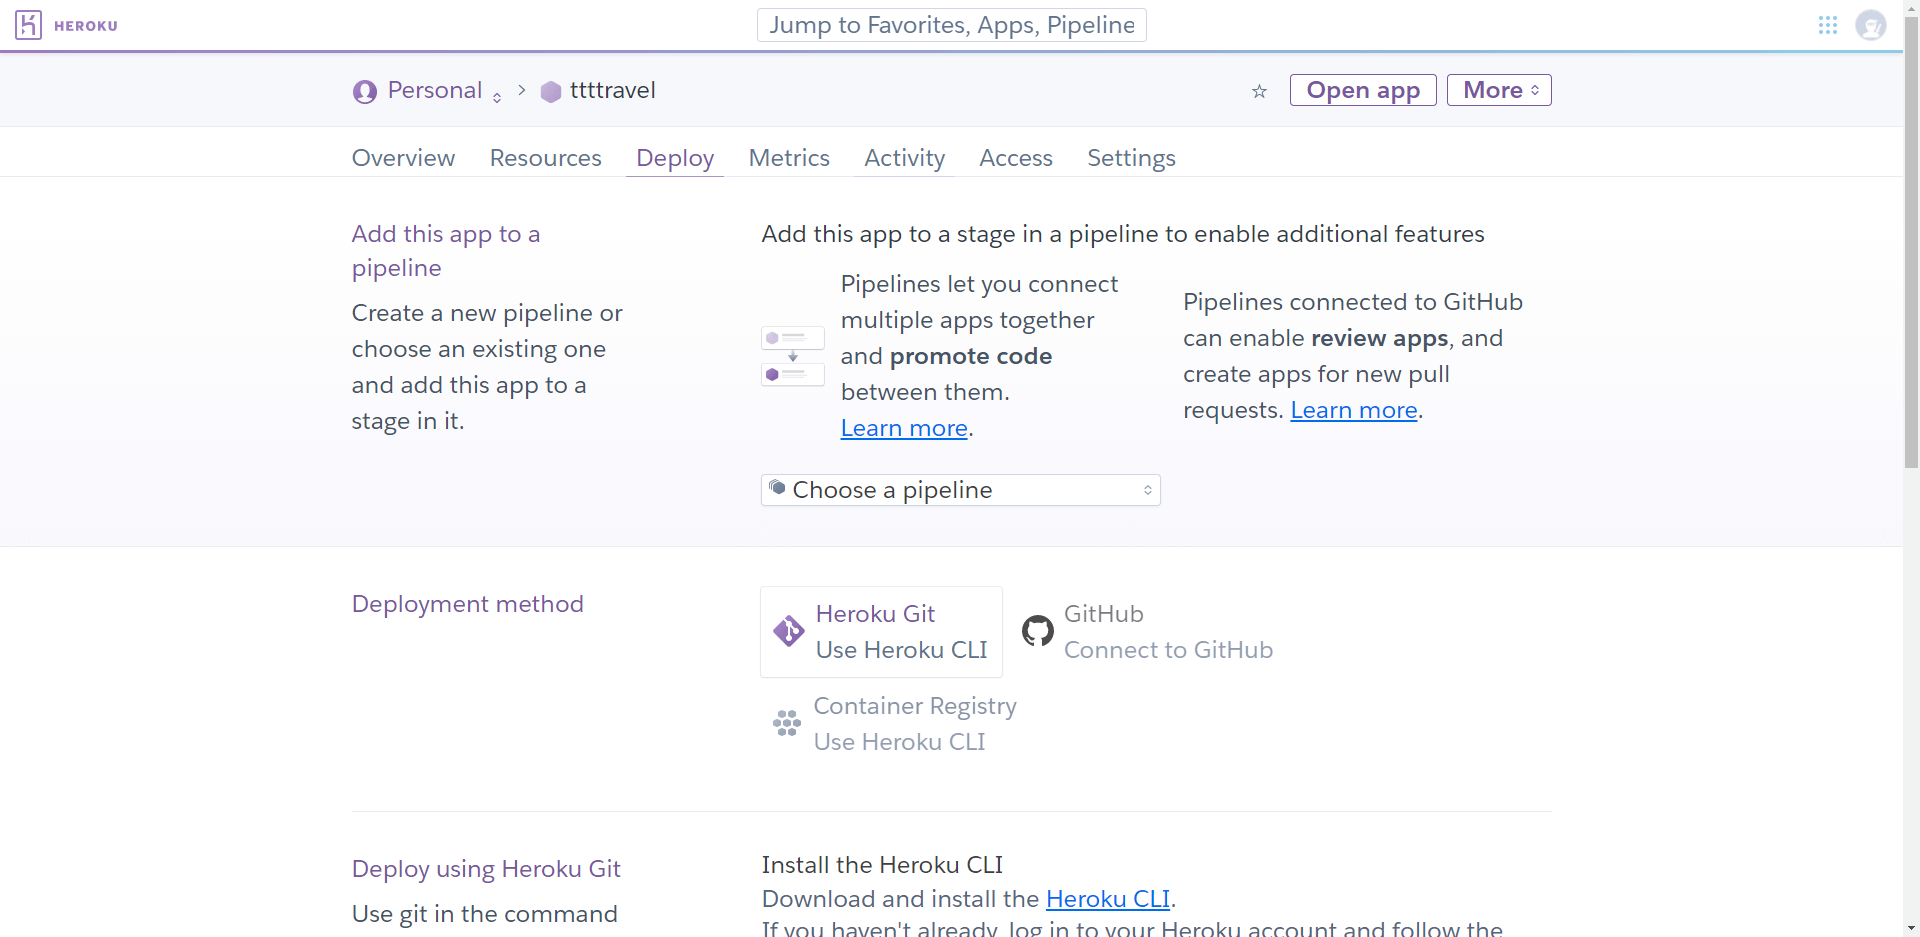Open the Metrics tab
Image resolution: width=1920 pixels, height=937 pixels.
tap(789, 158)
